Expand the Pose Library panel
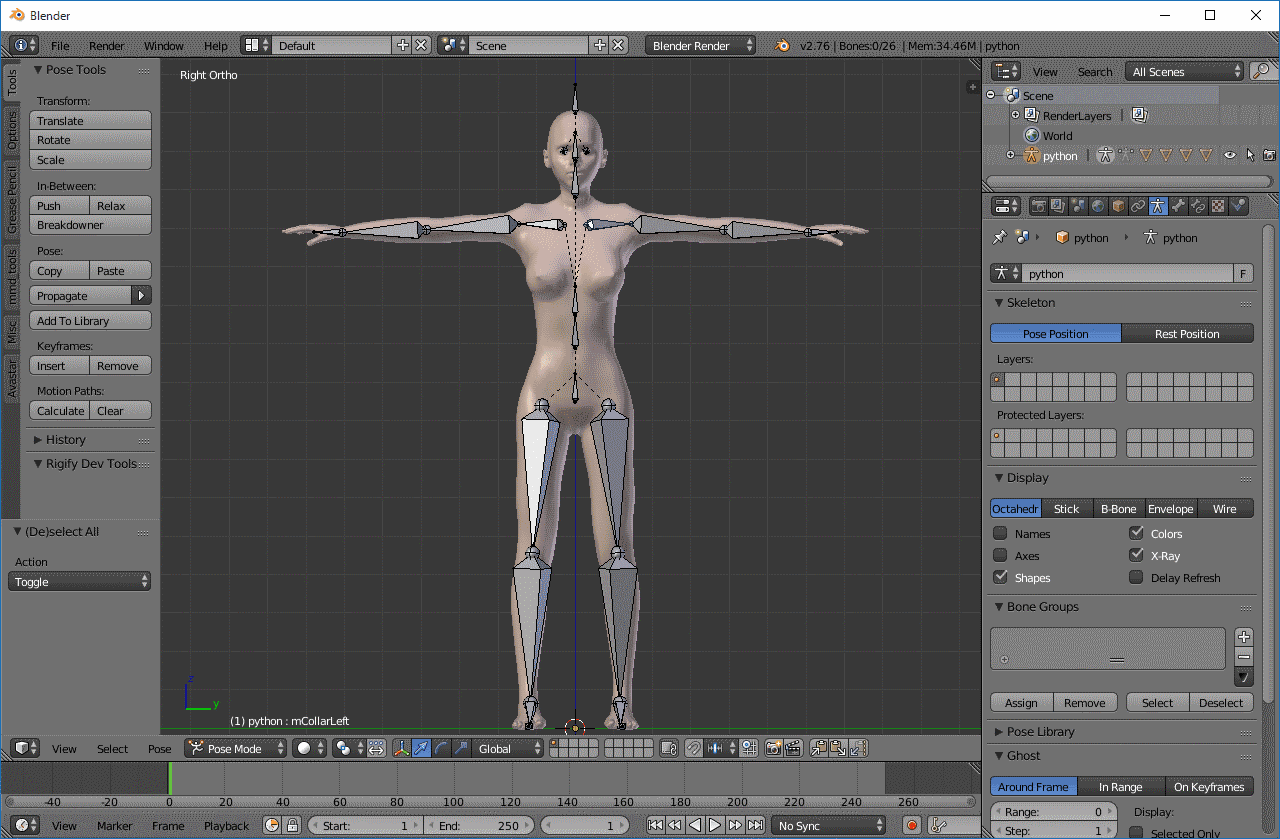1280x839 pixels. pos(1040,731)
